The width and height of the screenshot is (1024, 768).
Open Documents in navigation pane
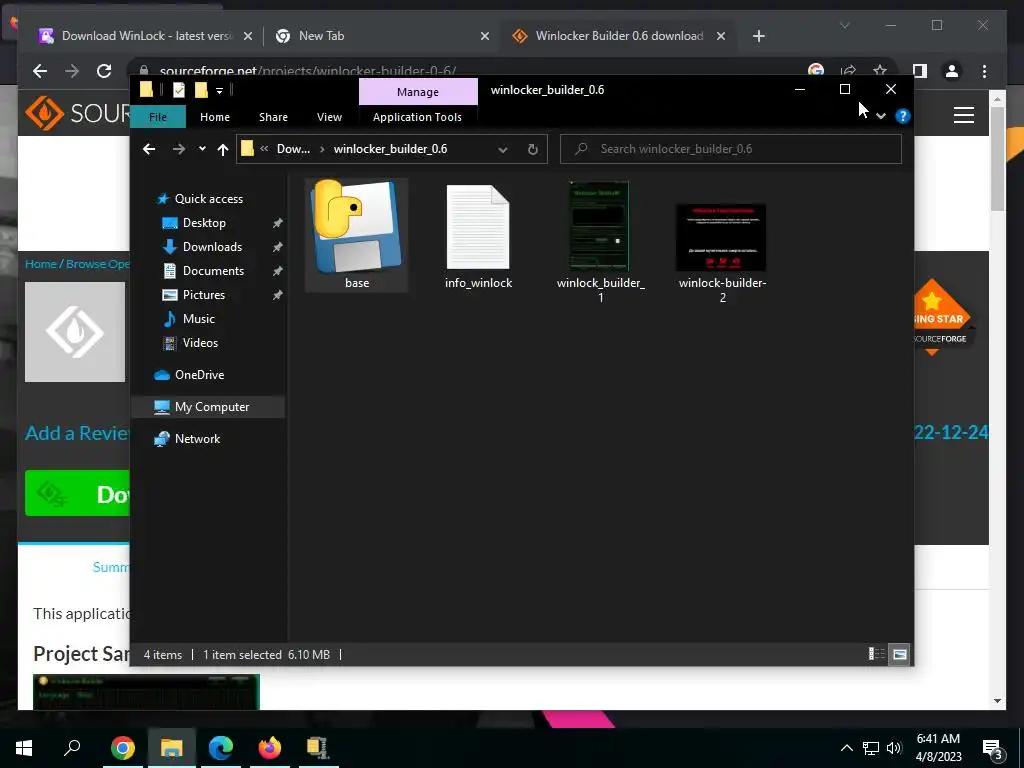(213, 271)
